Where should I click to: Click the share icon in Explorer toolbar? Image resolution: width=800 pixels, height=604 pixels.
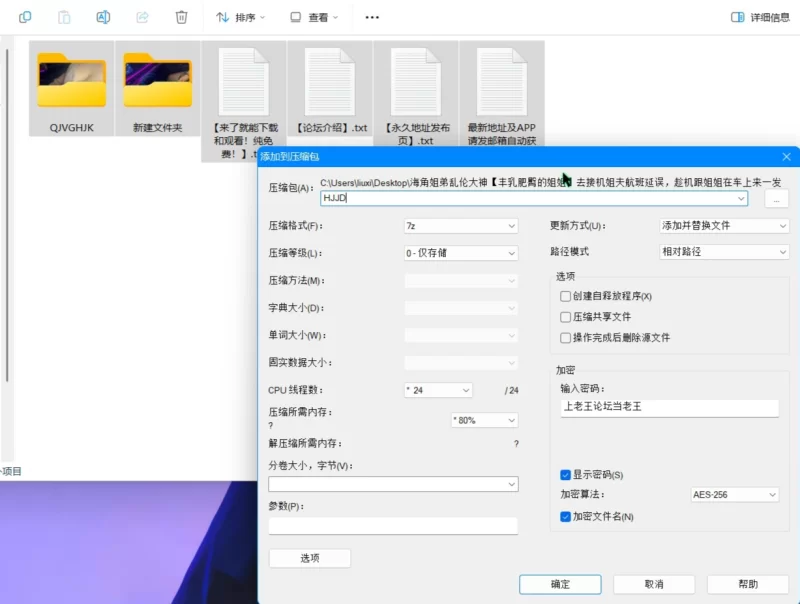click(142, 17)
